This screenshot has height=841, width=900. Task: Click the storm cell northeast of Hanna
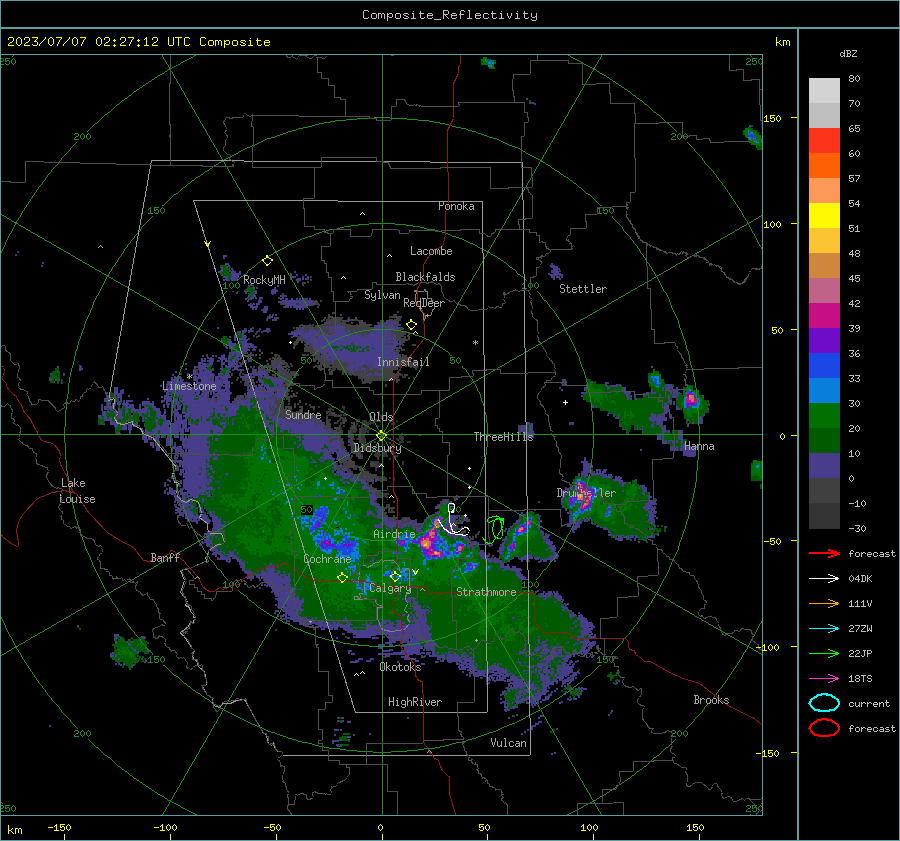pos(691,397)
